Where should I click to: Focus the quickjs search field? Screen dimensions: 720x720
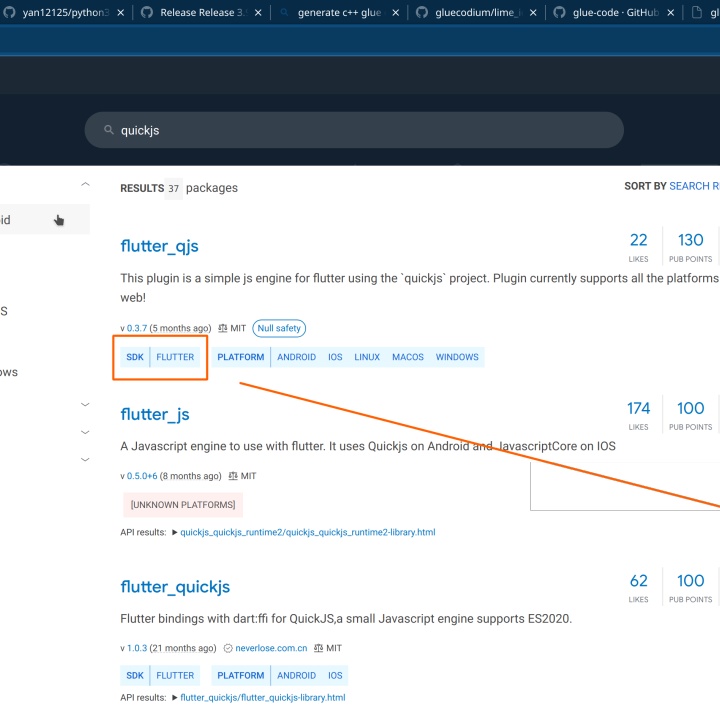pyautogui.click(x=354, y=130)
